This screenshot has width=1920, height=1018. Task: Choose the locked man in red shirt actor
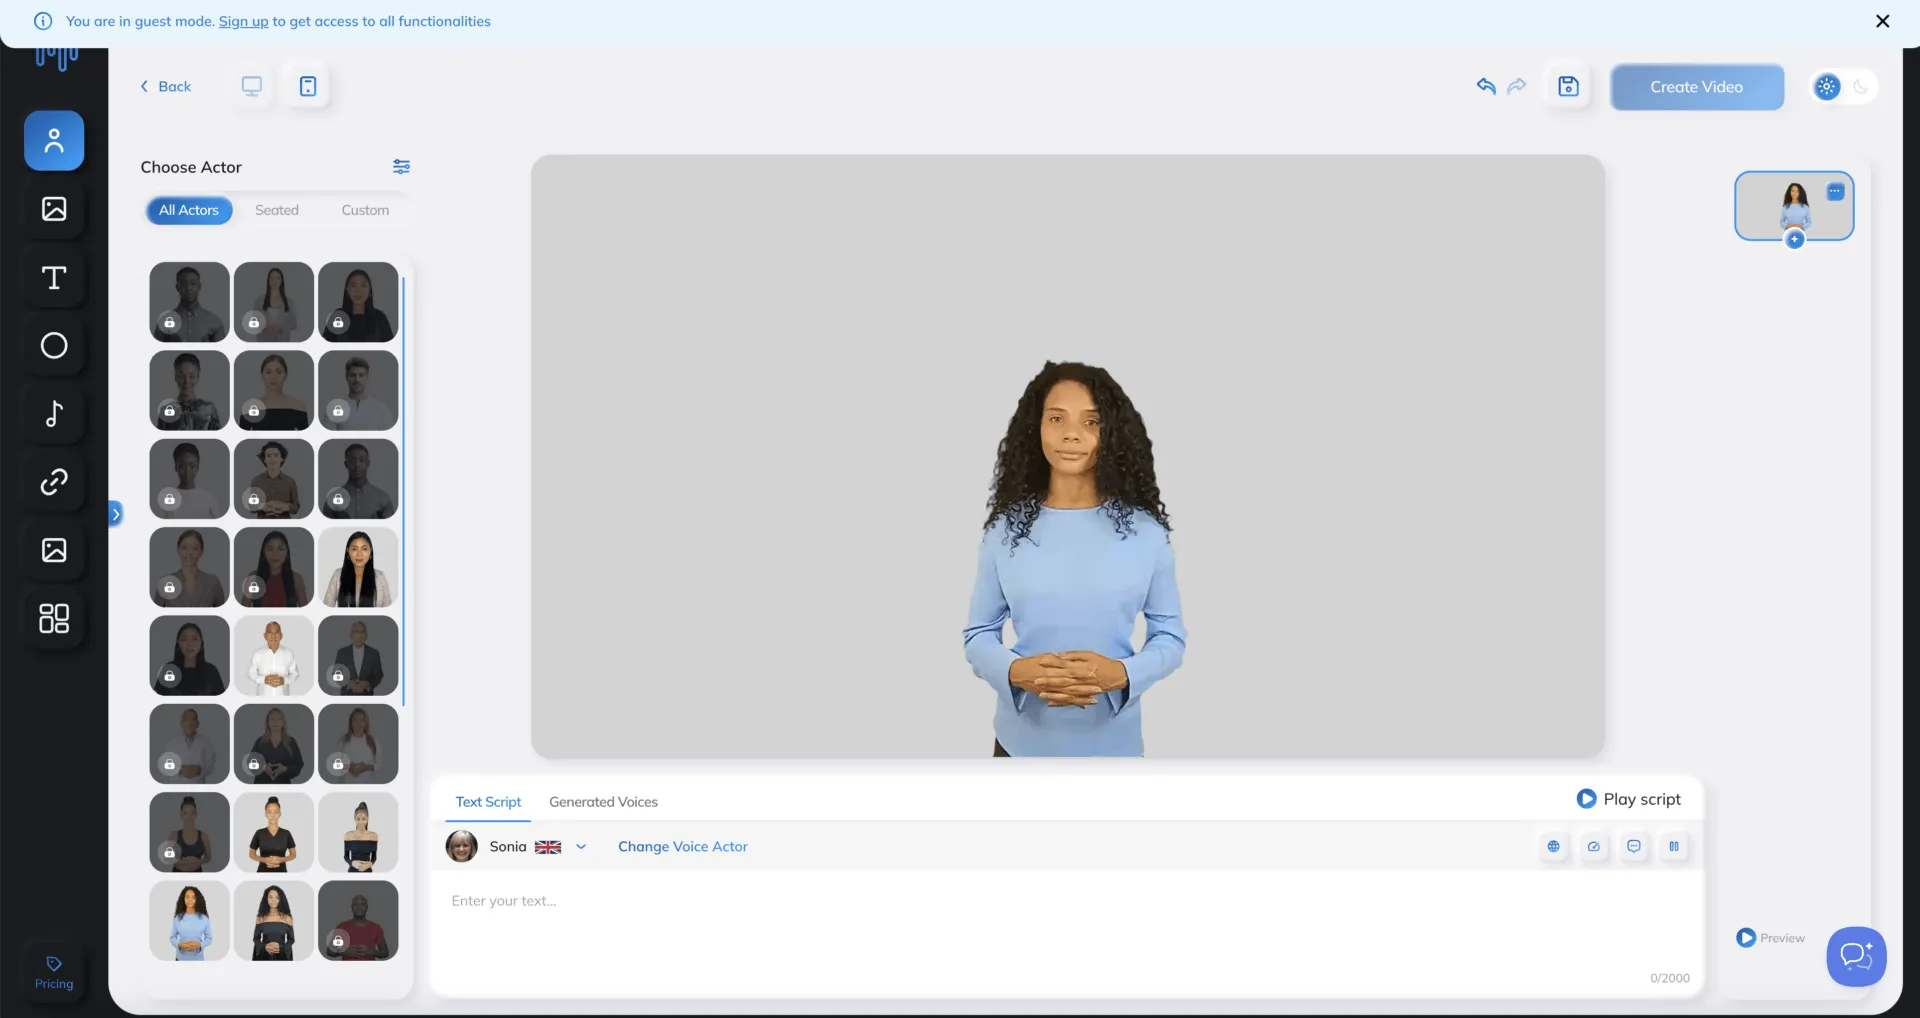(358, 921)
